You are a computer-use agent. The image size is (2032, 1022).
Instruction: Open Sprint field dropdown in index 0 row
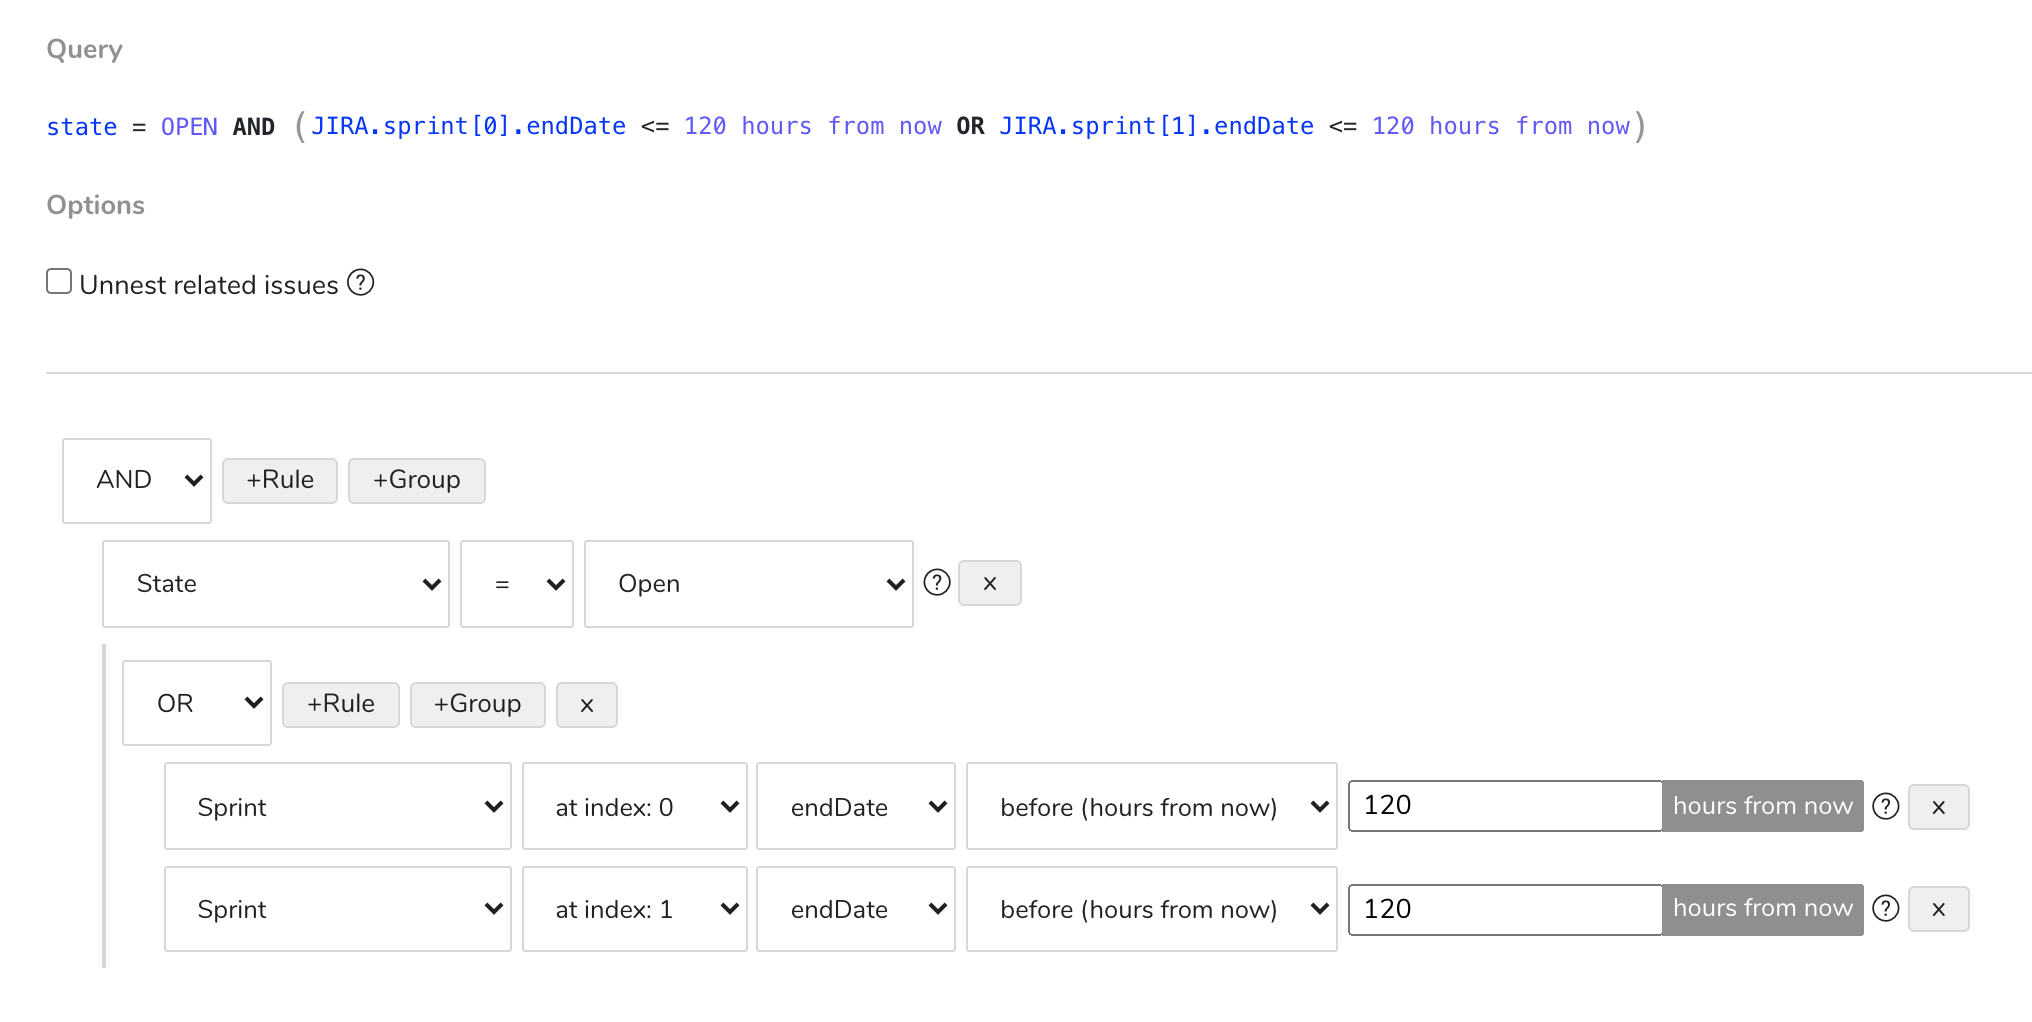(338, 806)
